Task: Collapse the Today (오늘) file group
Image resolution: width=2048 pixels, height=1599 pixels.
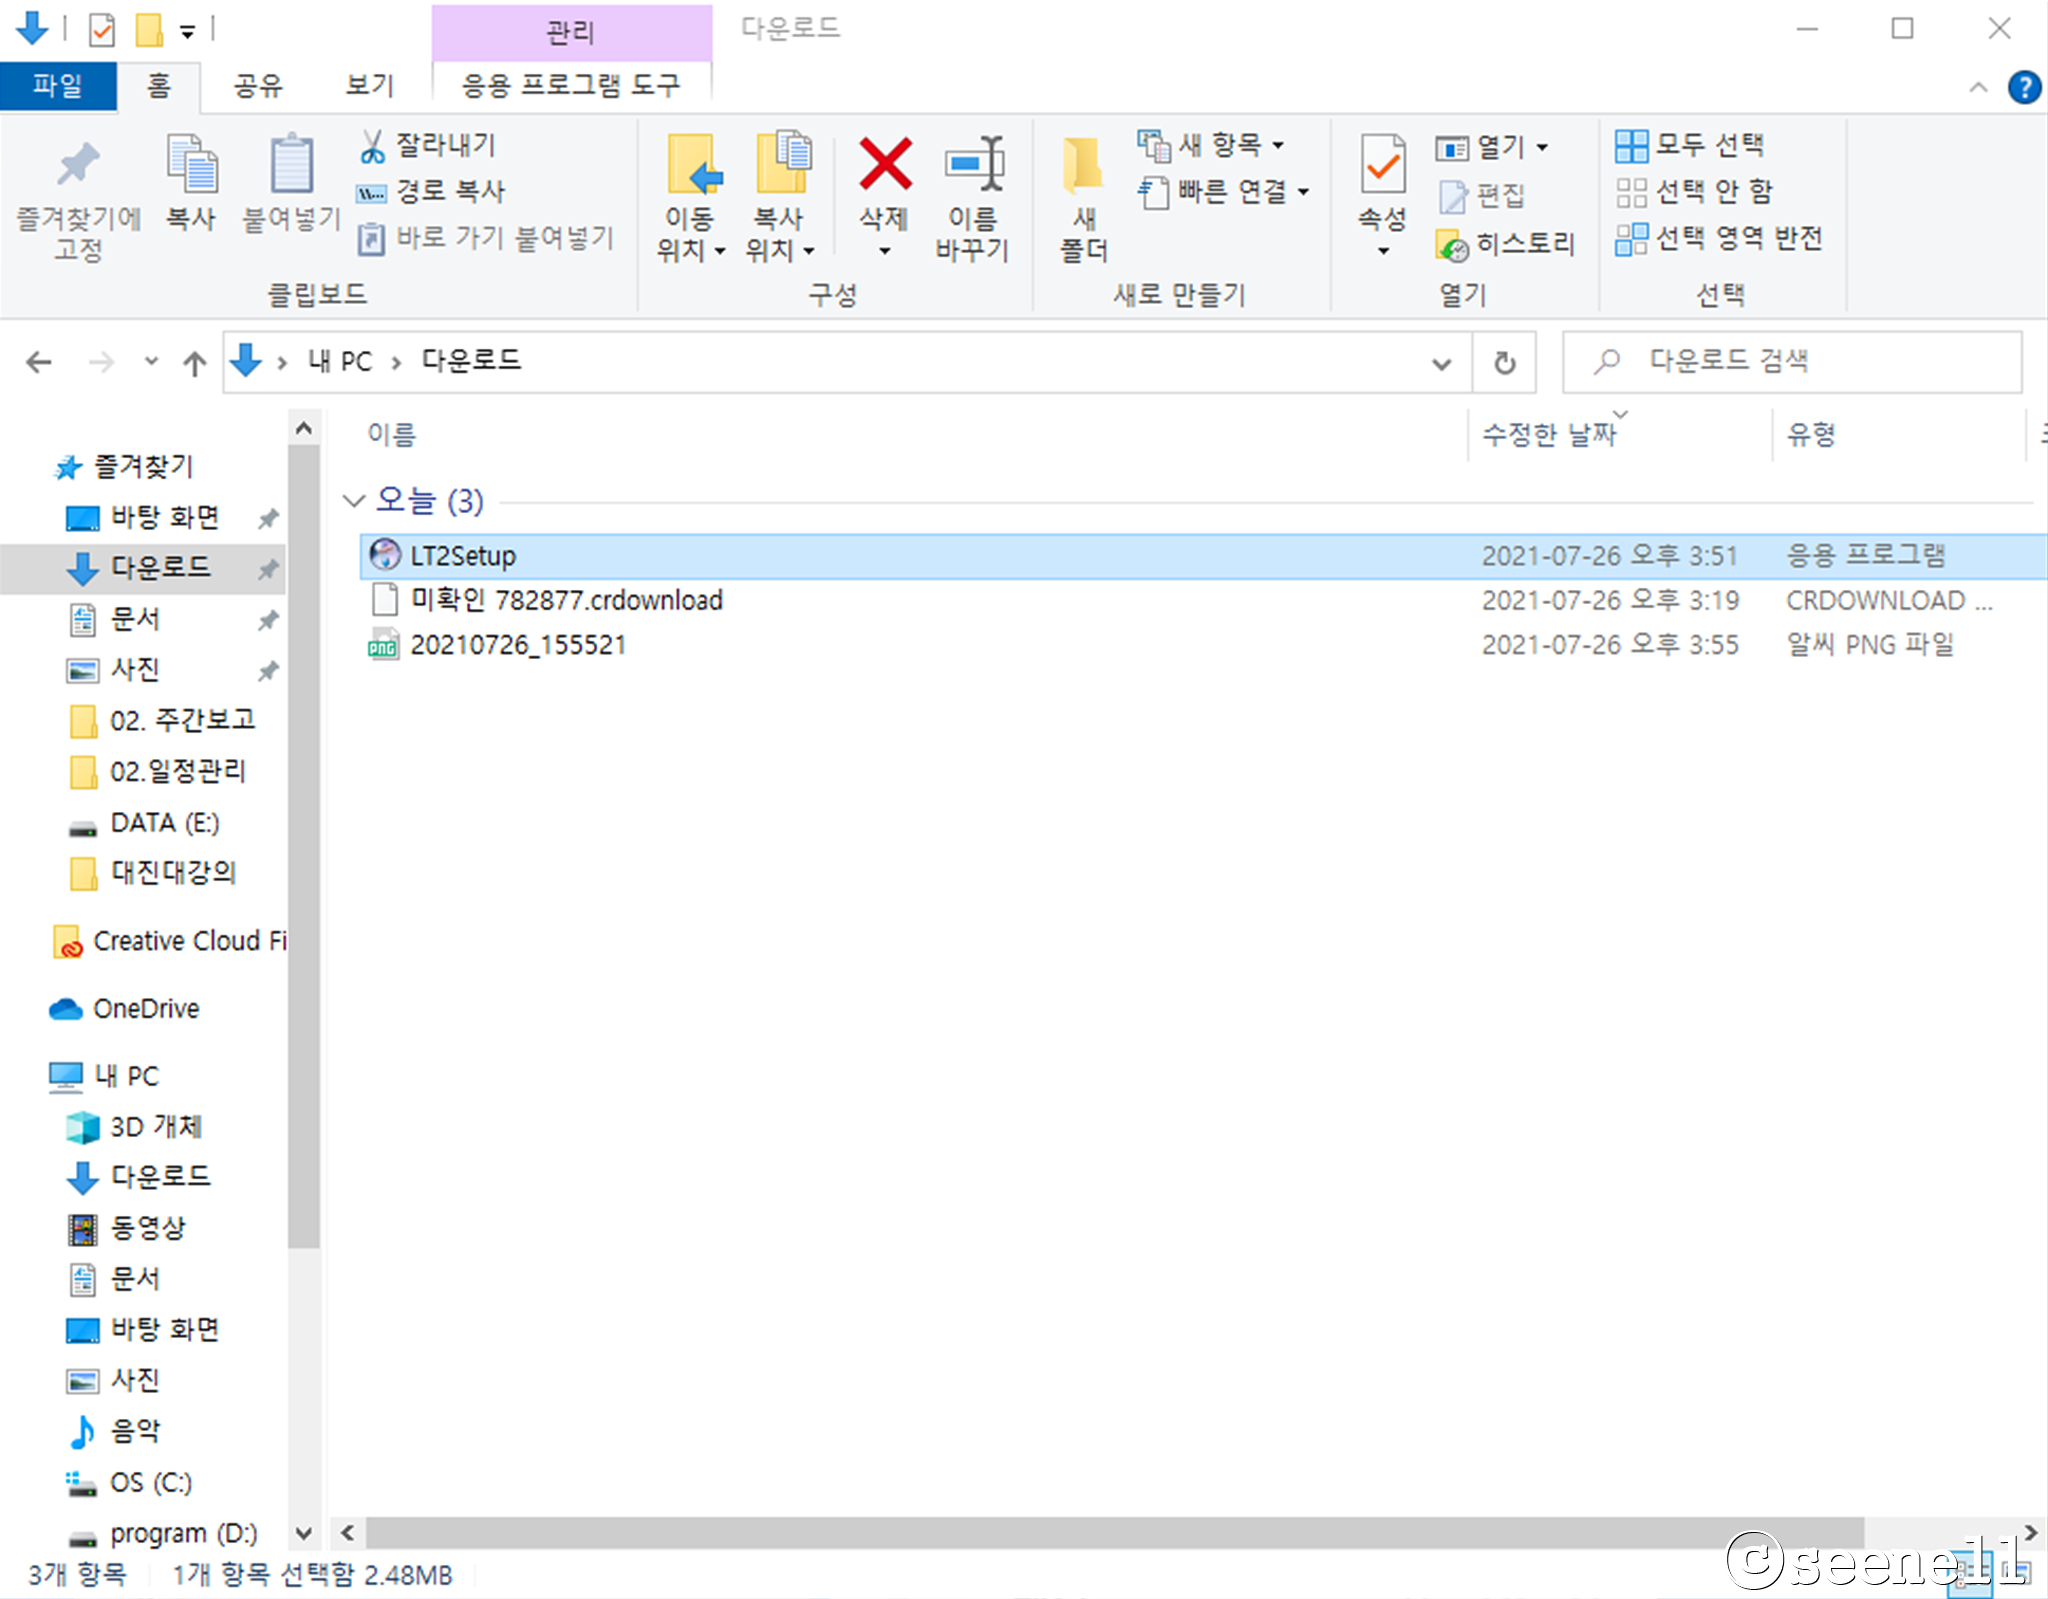Action: (353, 500)
